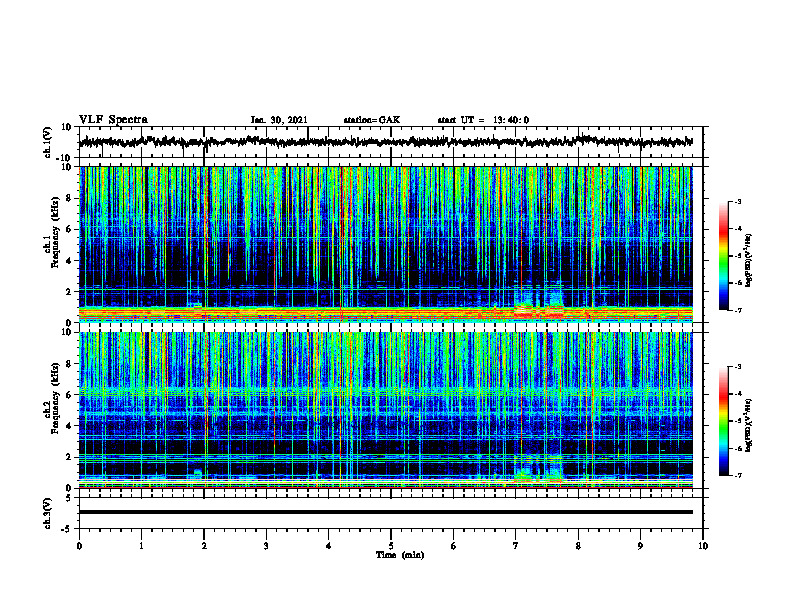The image size is (792, 612).
Task: Click the "station=GAK" label
Action: 372,120
